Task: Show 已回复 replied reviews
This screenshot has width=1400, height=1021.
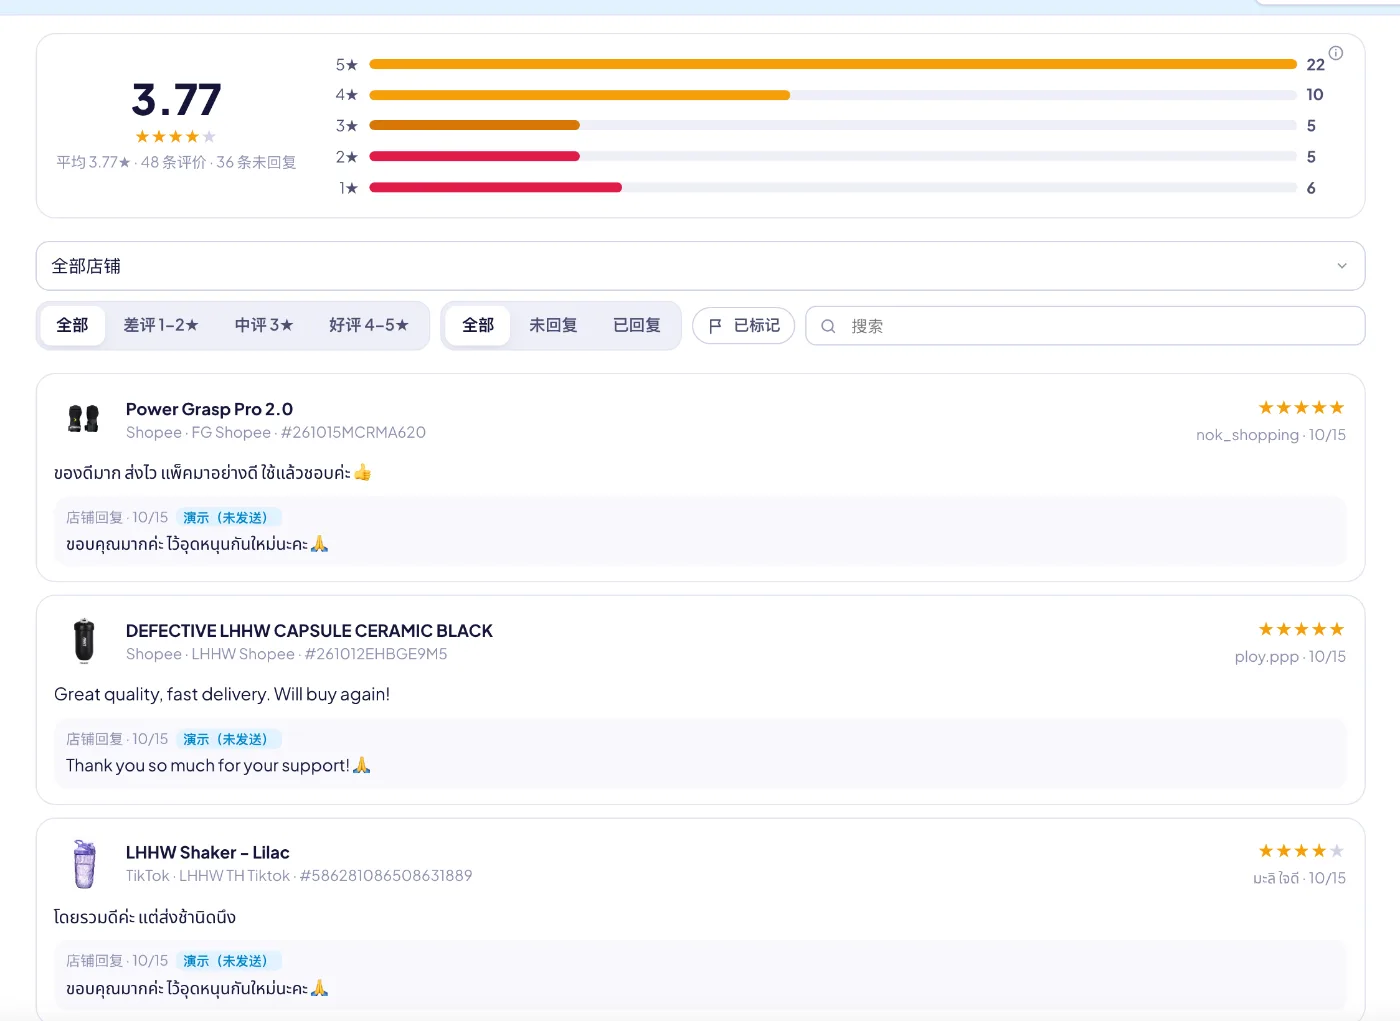Action: 637,325
